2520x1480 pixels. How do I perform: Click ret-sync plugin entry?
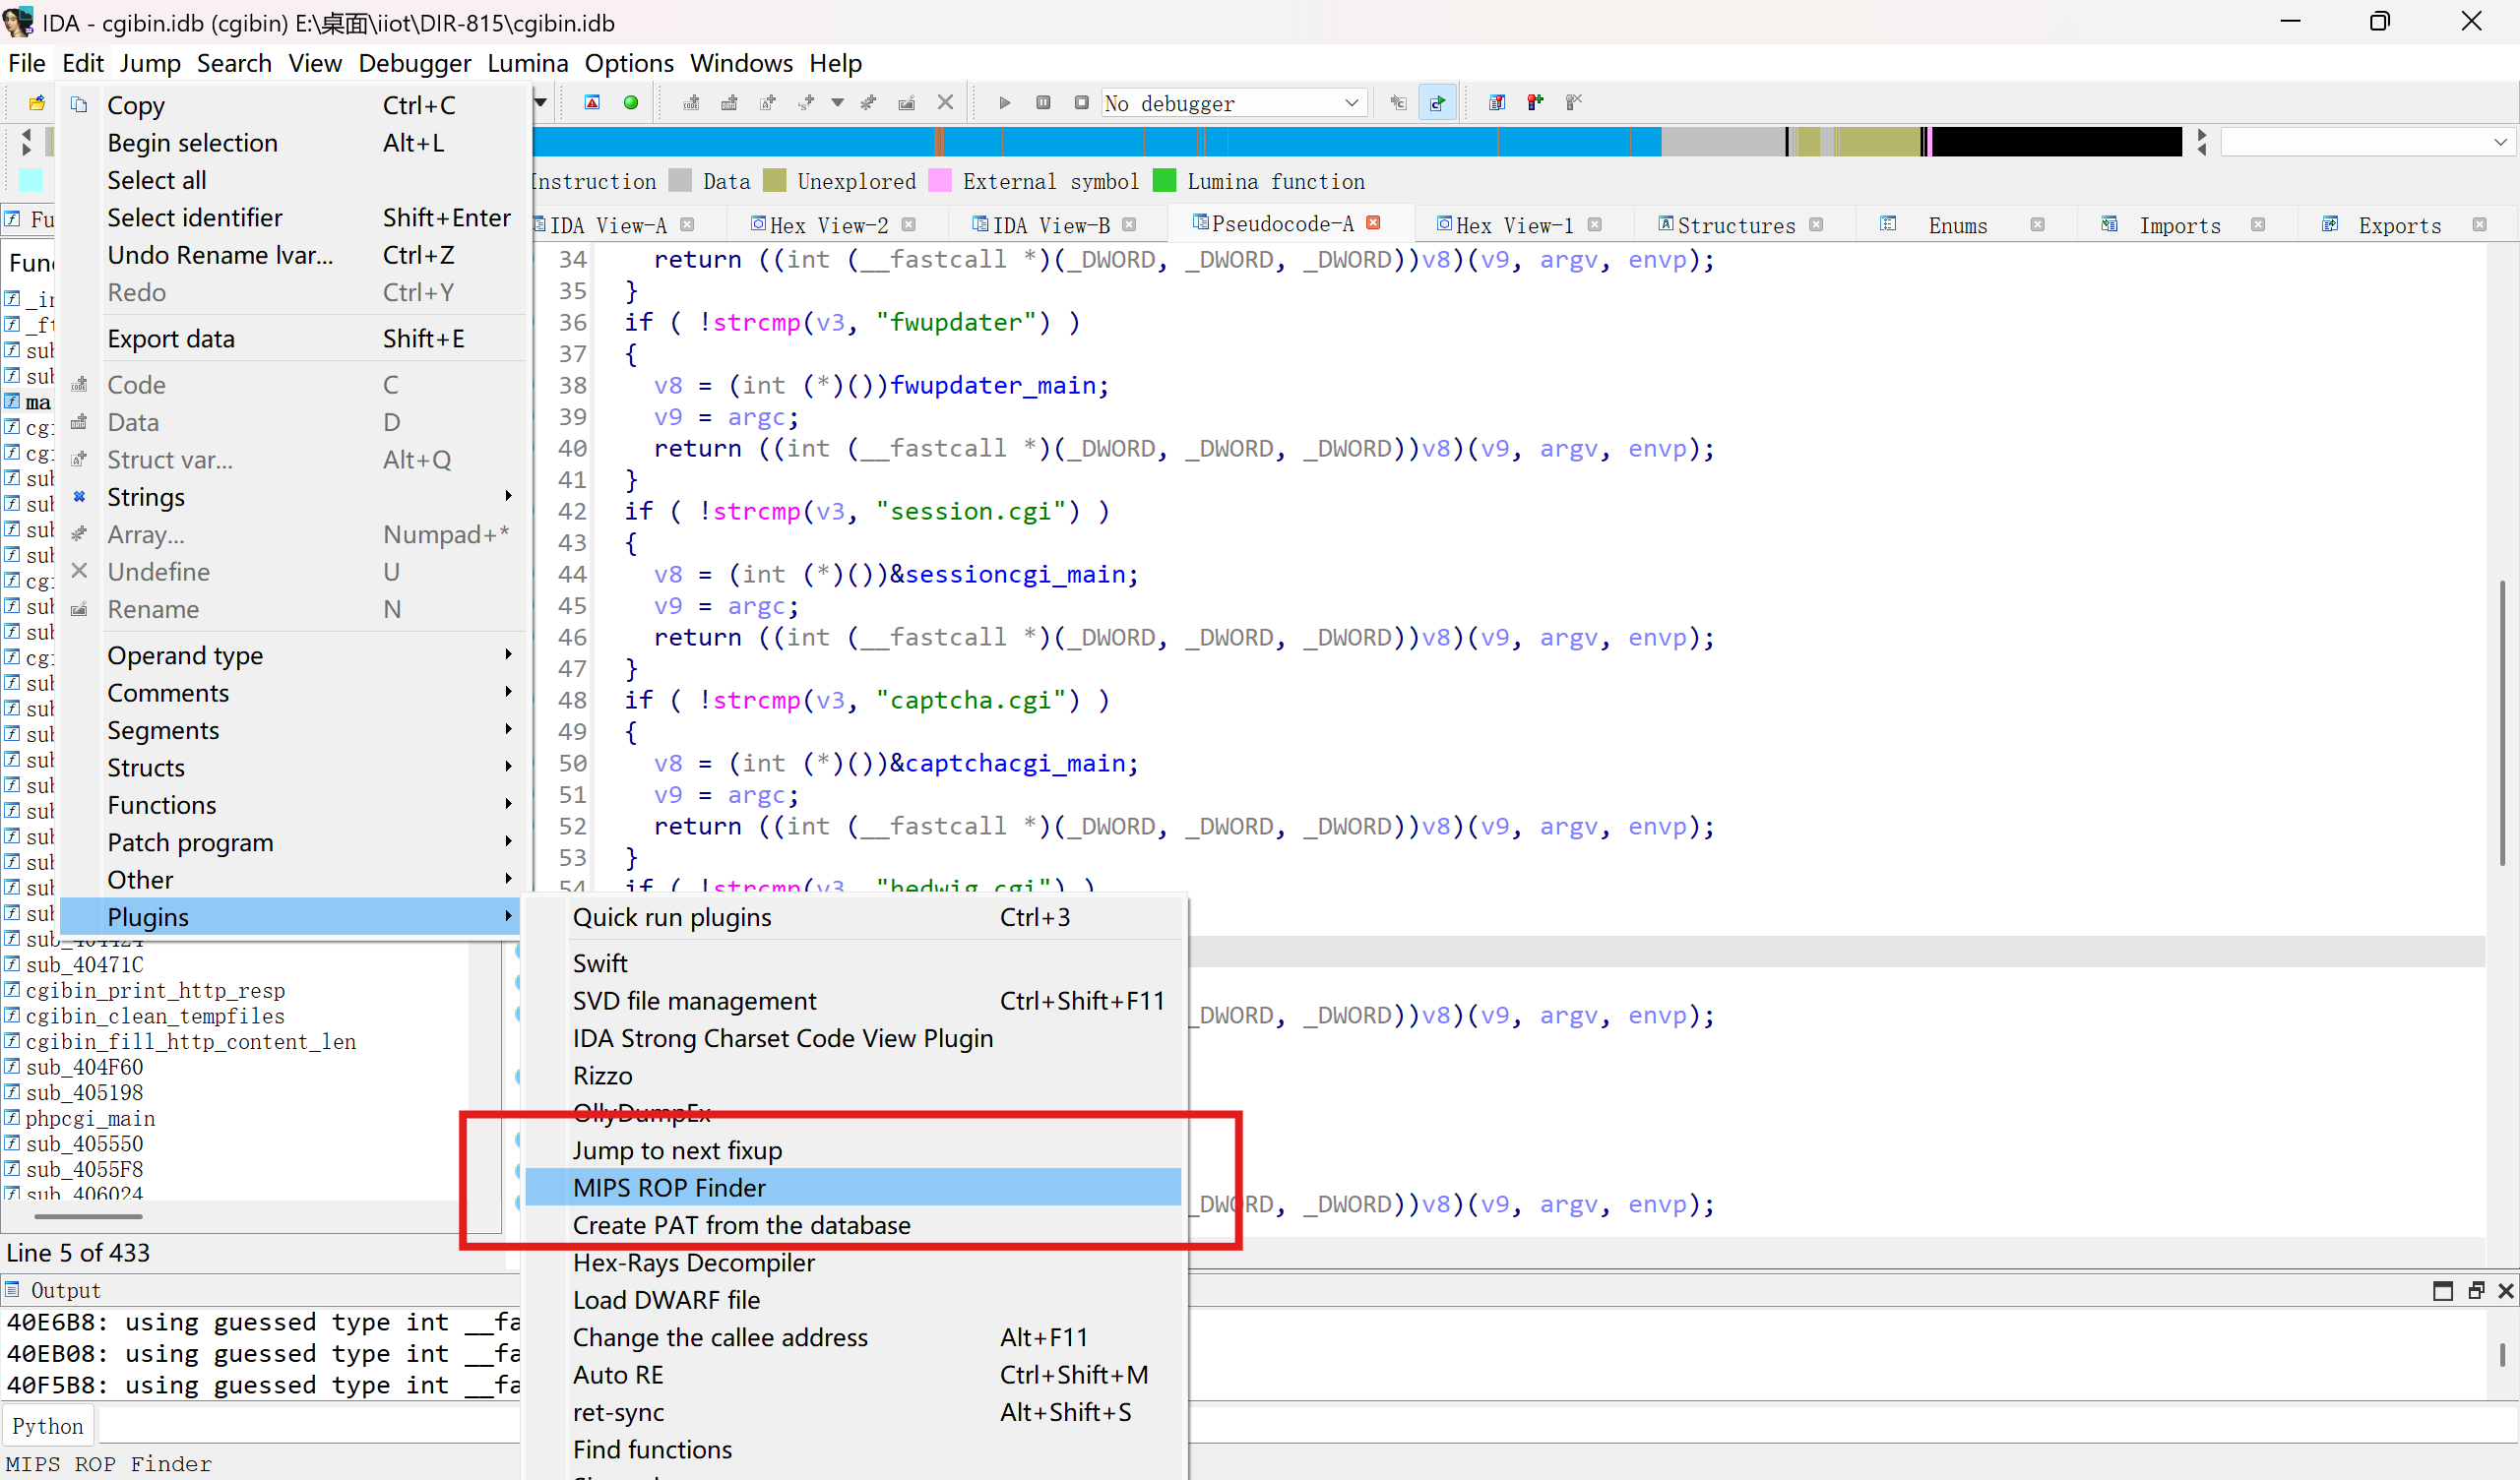853,1412
